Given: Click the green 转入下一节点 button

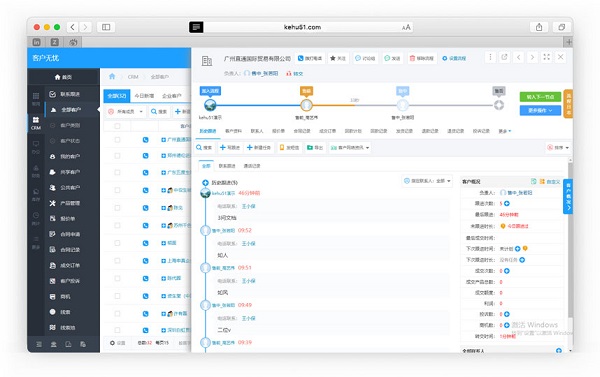Looking at the screenshot, I should (x=540, y=97).
